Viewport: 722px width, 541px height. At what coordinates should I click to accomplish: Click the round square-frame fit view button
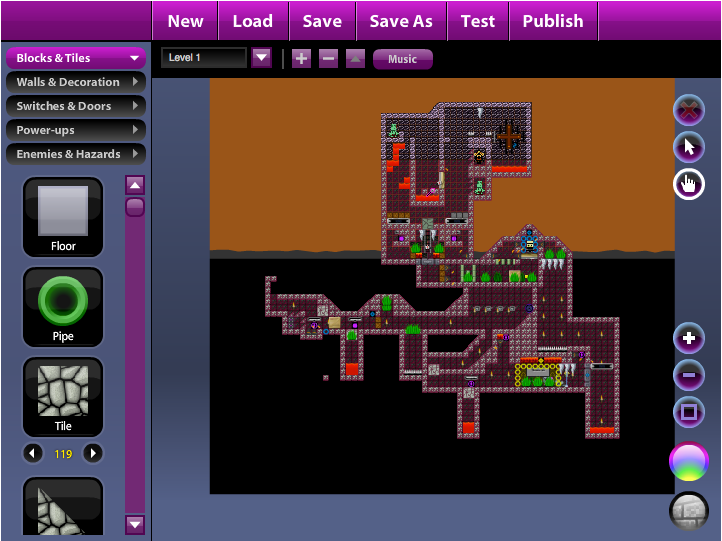click(689, 412)
